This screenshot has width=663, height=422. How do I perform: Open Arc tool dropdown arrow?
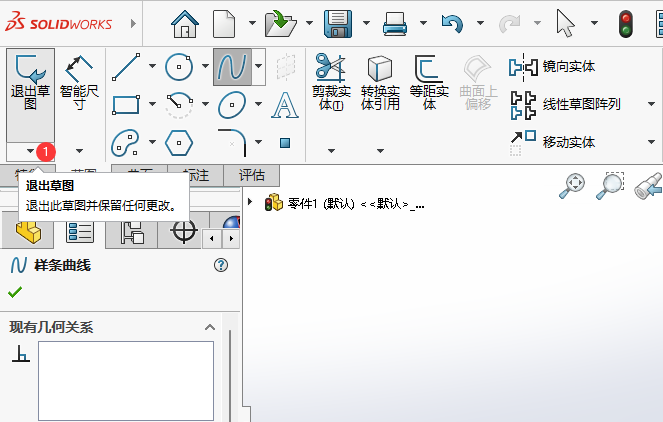pyautogui.click(x=205, y=104)
